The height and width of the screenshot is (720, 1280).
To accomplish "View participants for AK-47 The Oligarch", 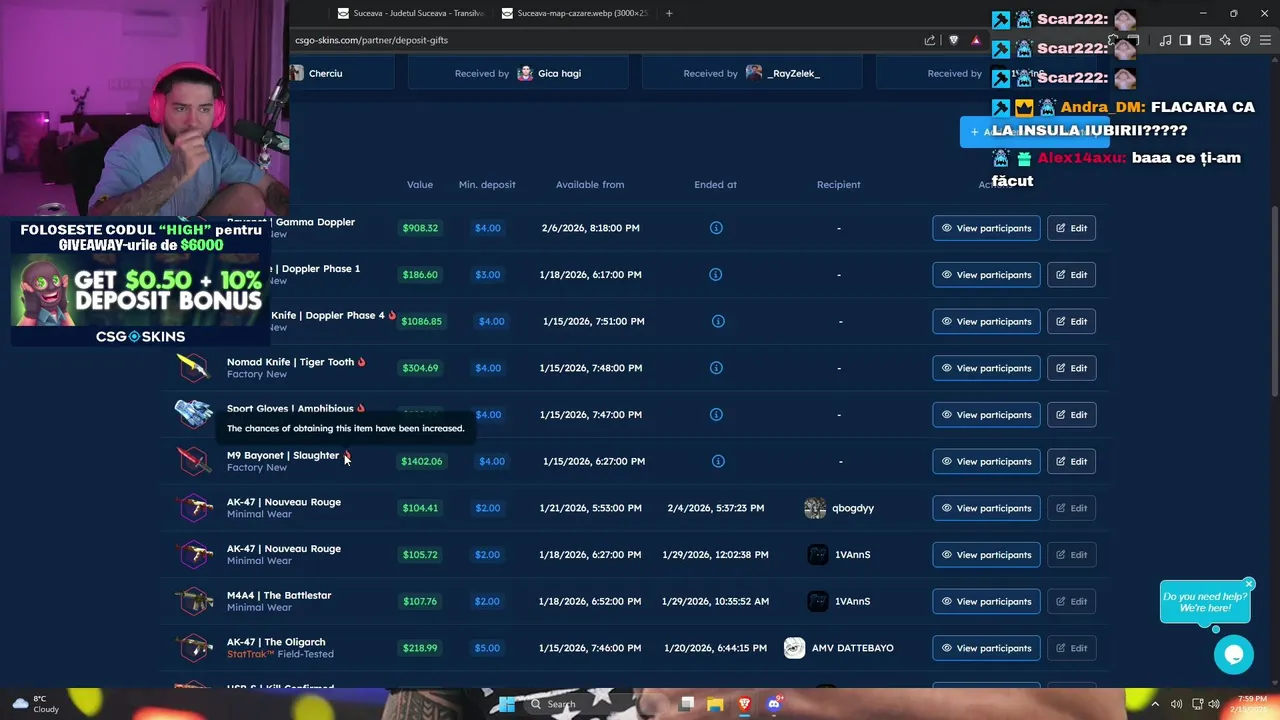I will click(986, 648).
